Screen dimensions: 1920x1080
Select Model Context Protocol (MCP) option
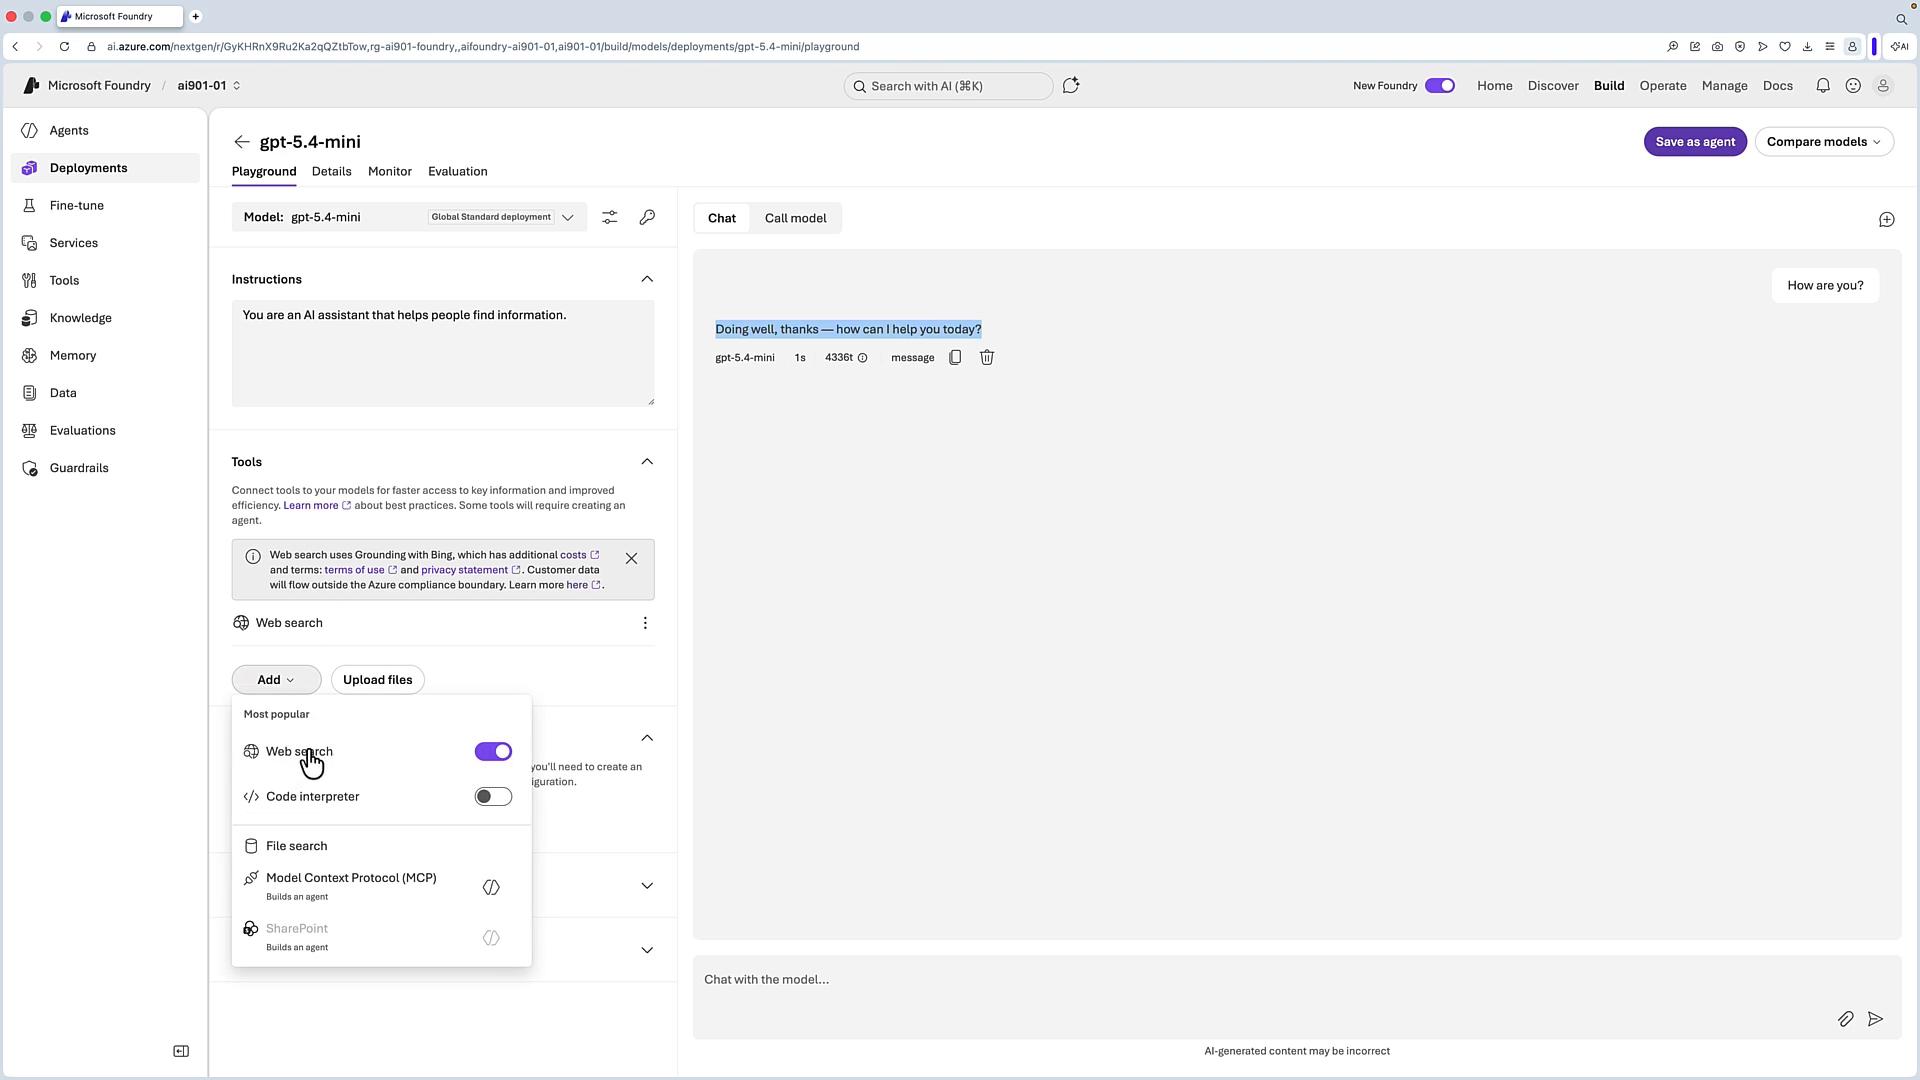[381, 886]
